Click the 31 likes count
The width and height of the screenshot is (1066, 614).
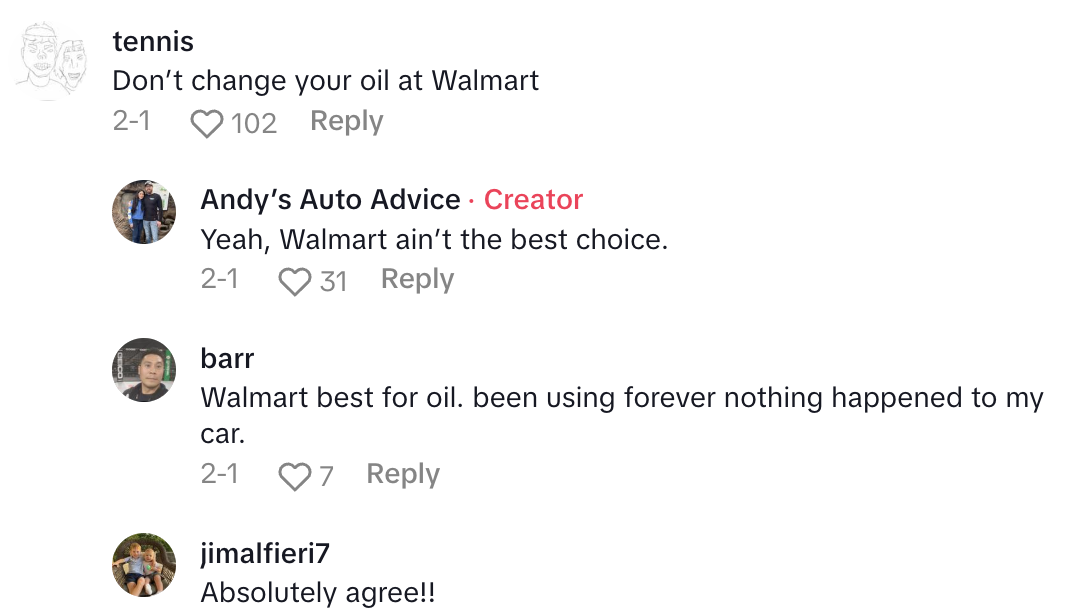pyautogui.click(x=333, y=281)
